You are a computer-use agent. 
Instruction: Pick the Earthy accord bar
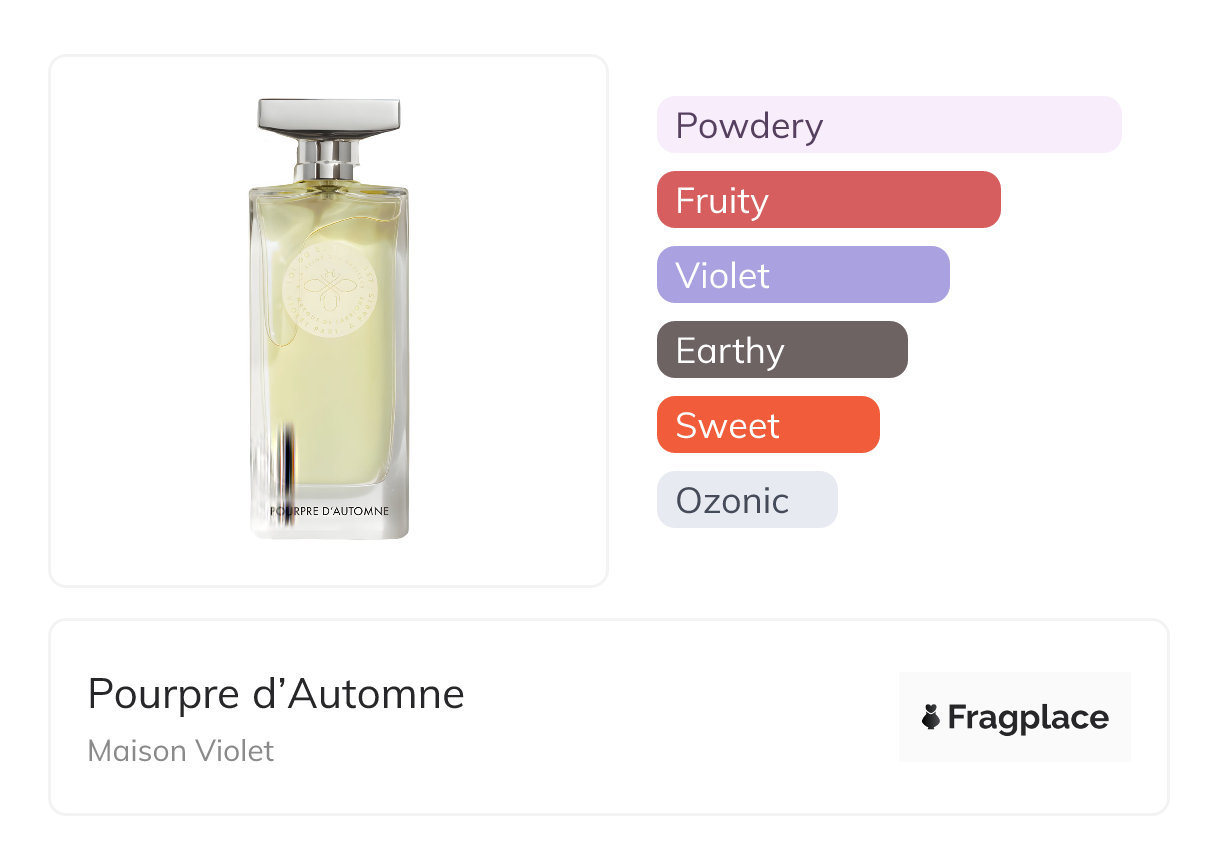781,350
